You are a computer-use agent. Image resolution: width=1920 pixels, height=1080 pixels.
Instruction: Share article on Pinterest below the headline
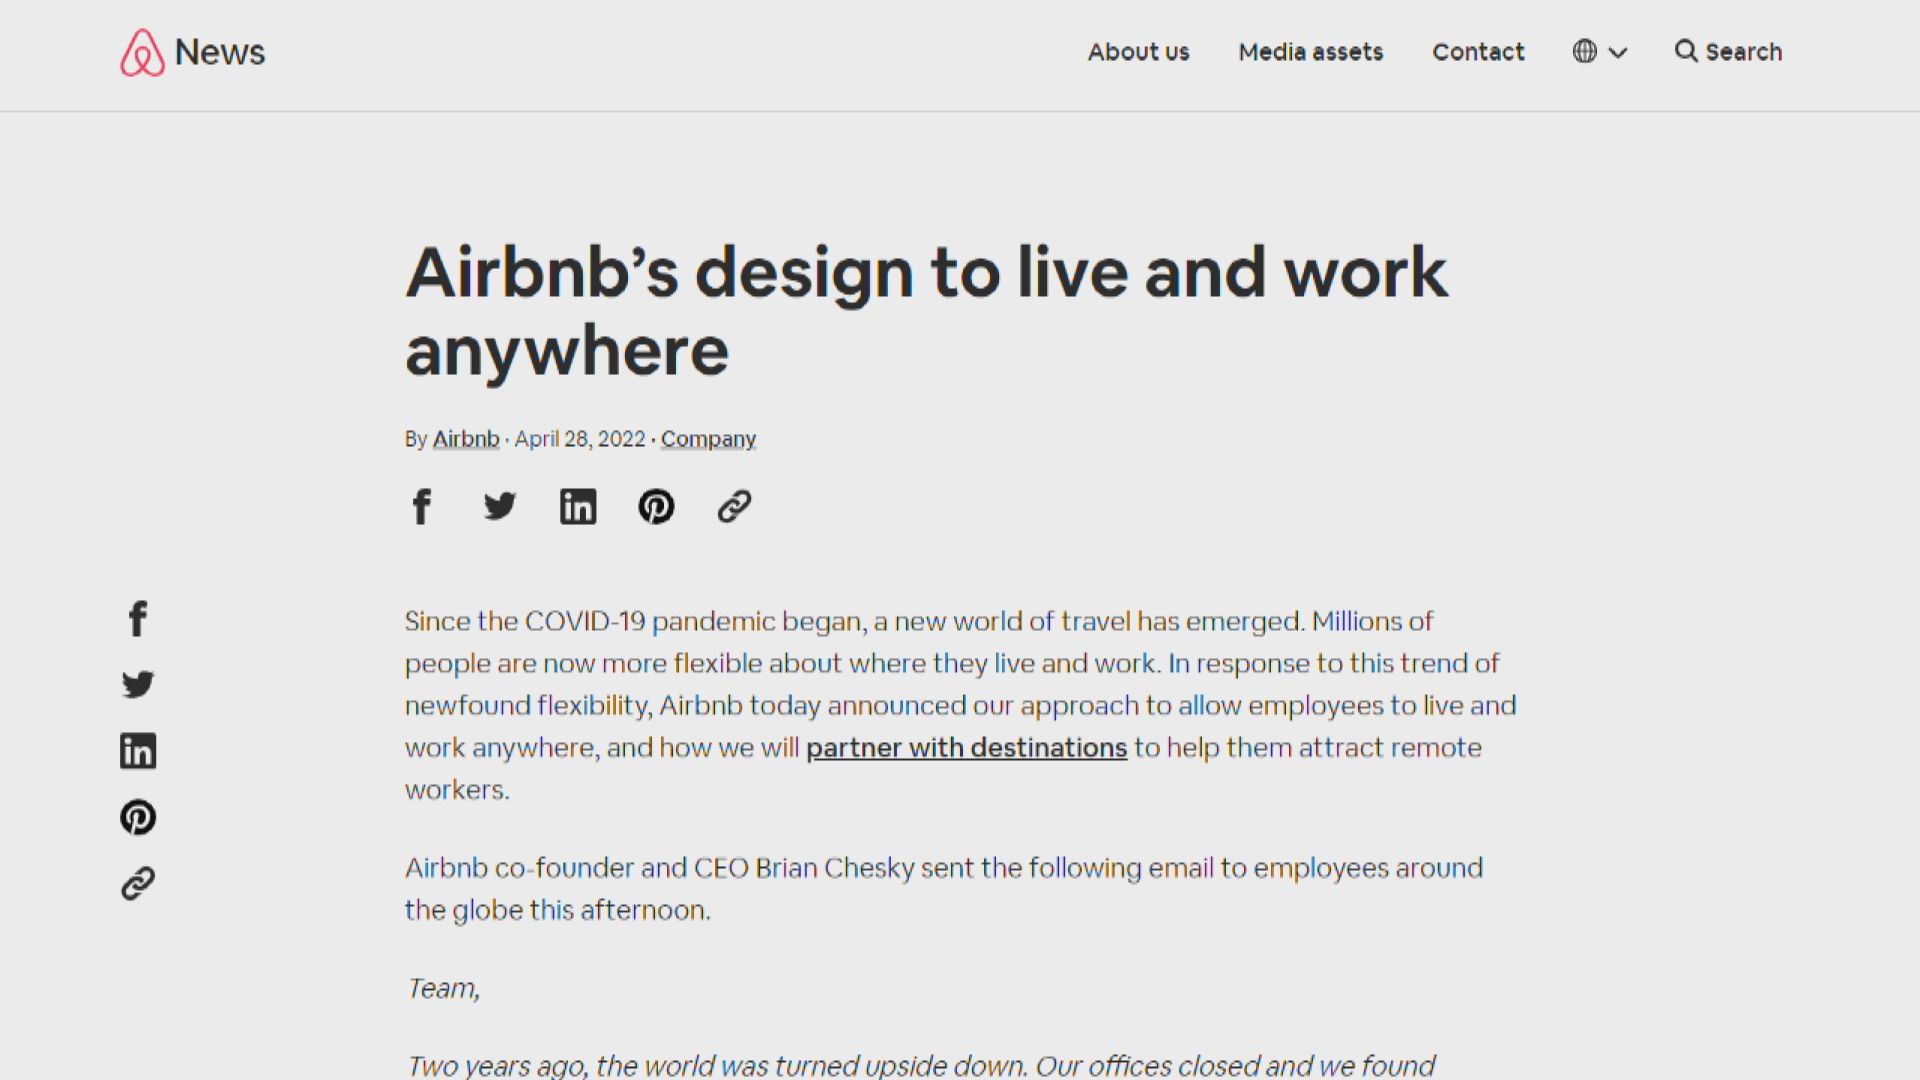(x=656, y=506)
